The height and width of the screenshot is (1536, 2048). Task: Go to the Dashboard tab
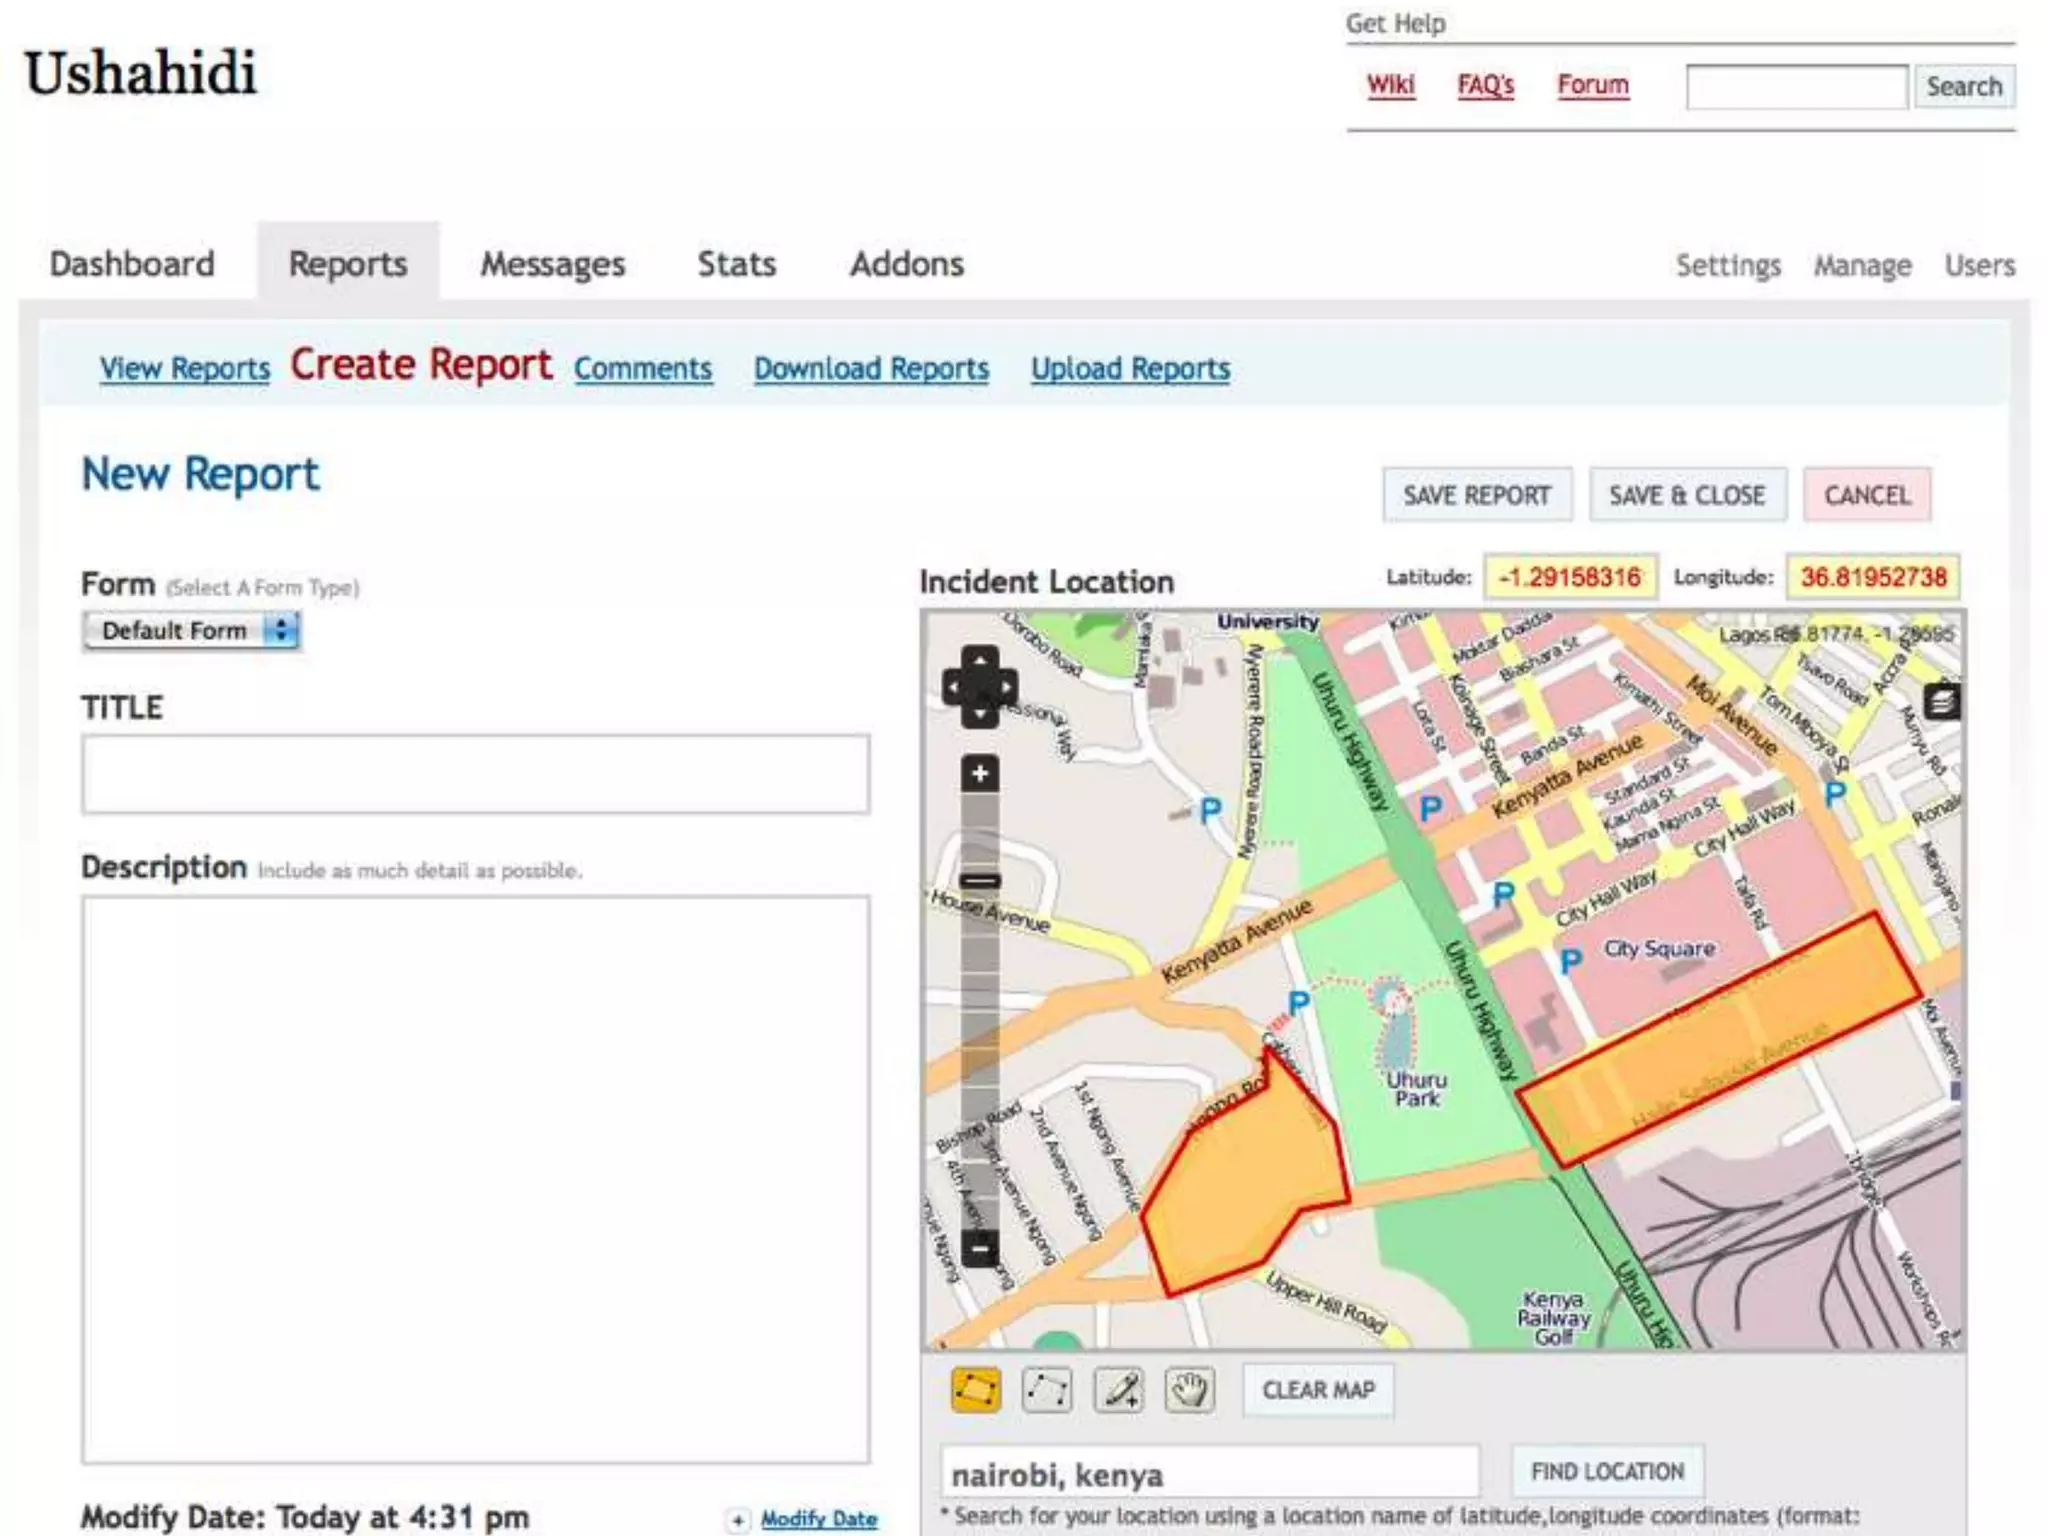click(132, 264)
